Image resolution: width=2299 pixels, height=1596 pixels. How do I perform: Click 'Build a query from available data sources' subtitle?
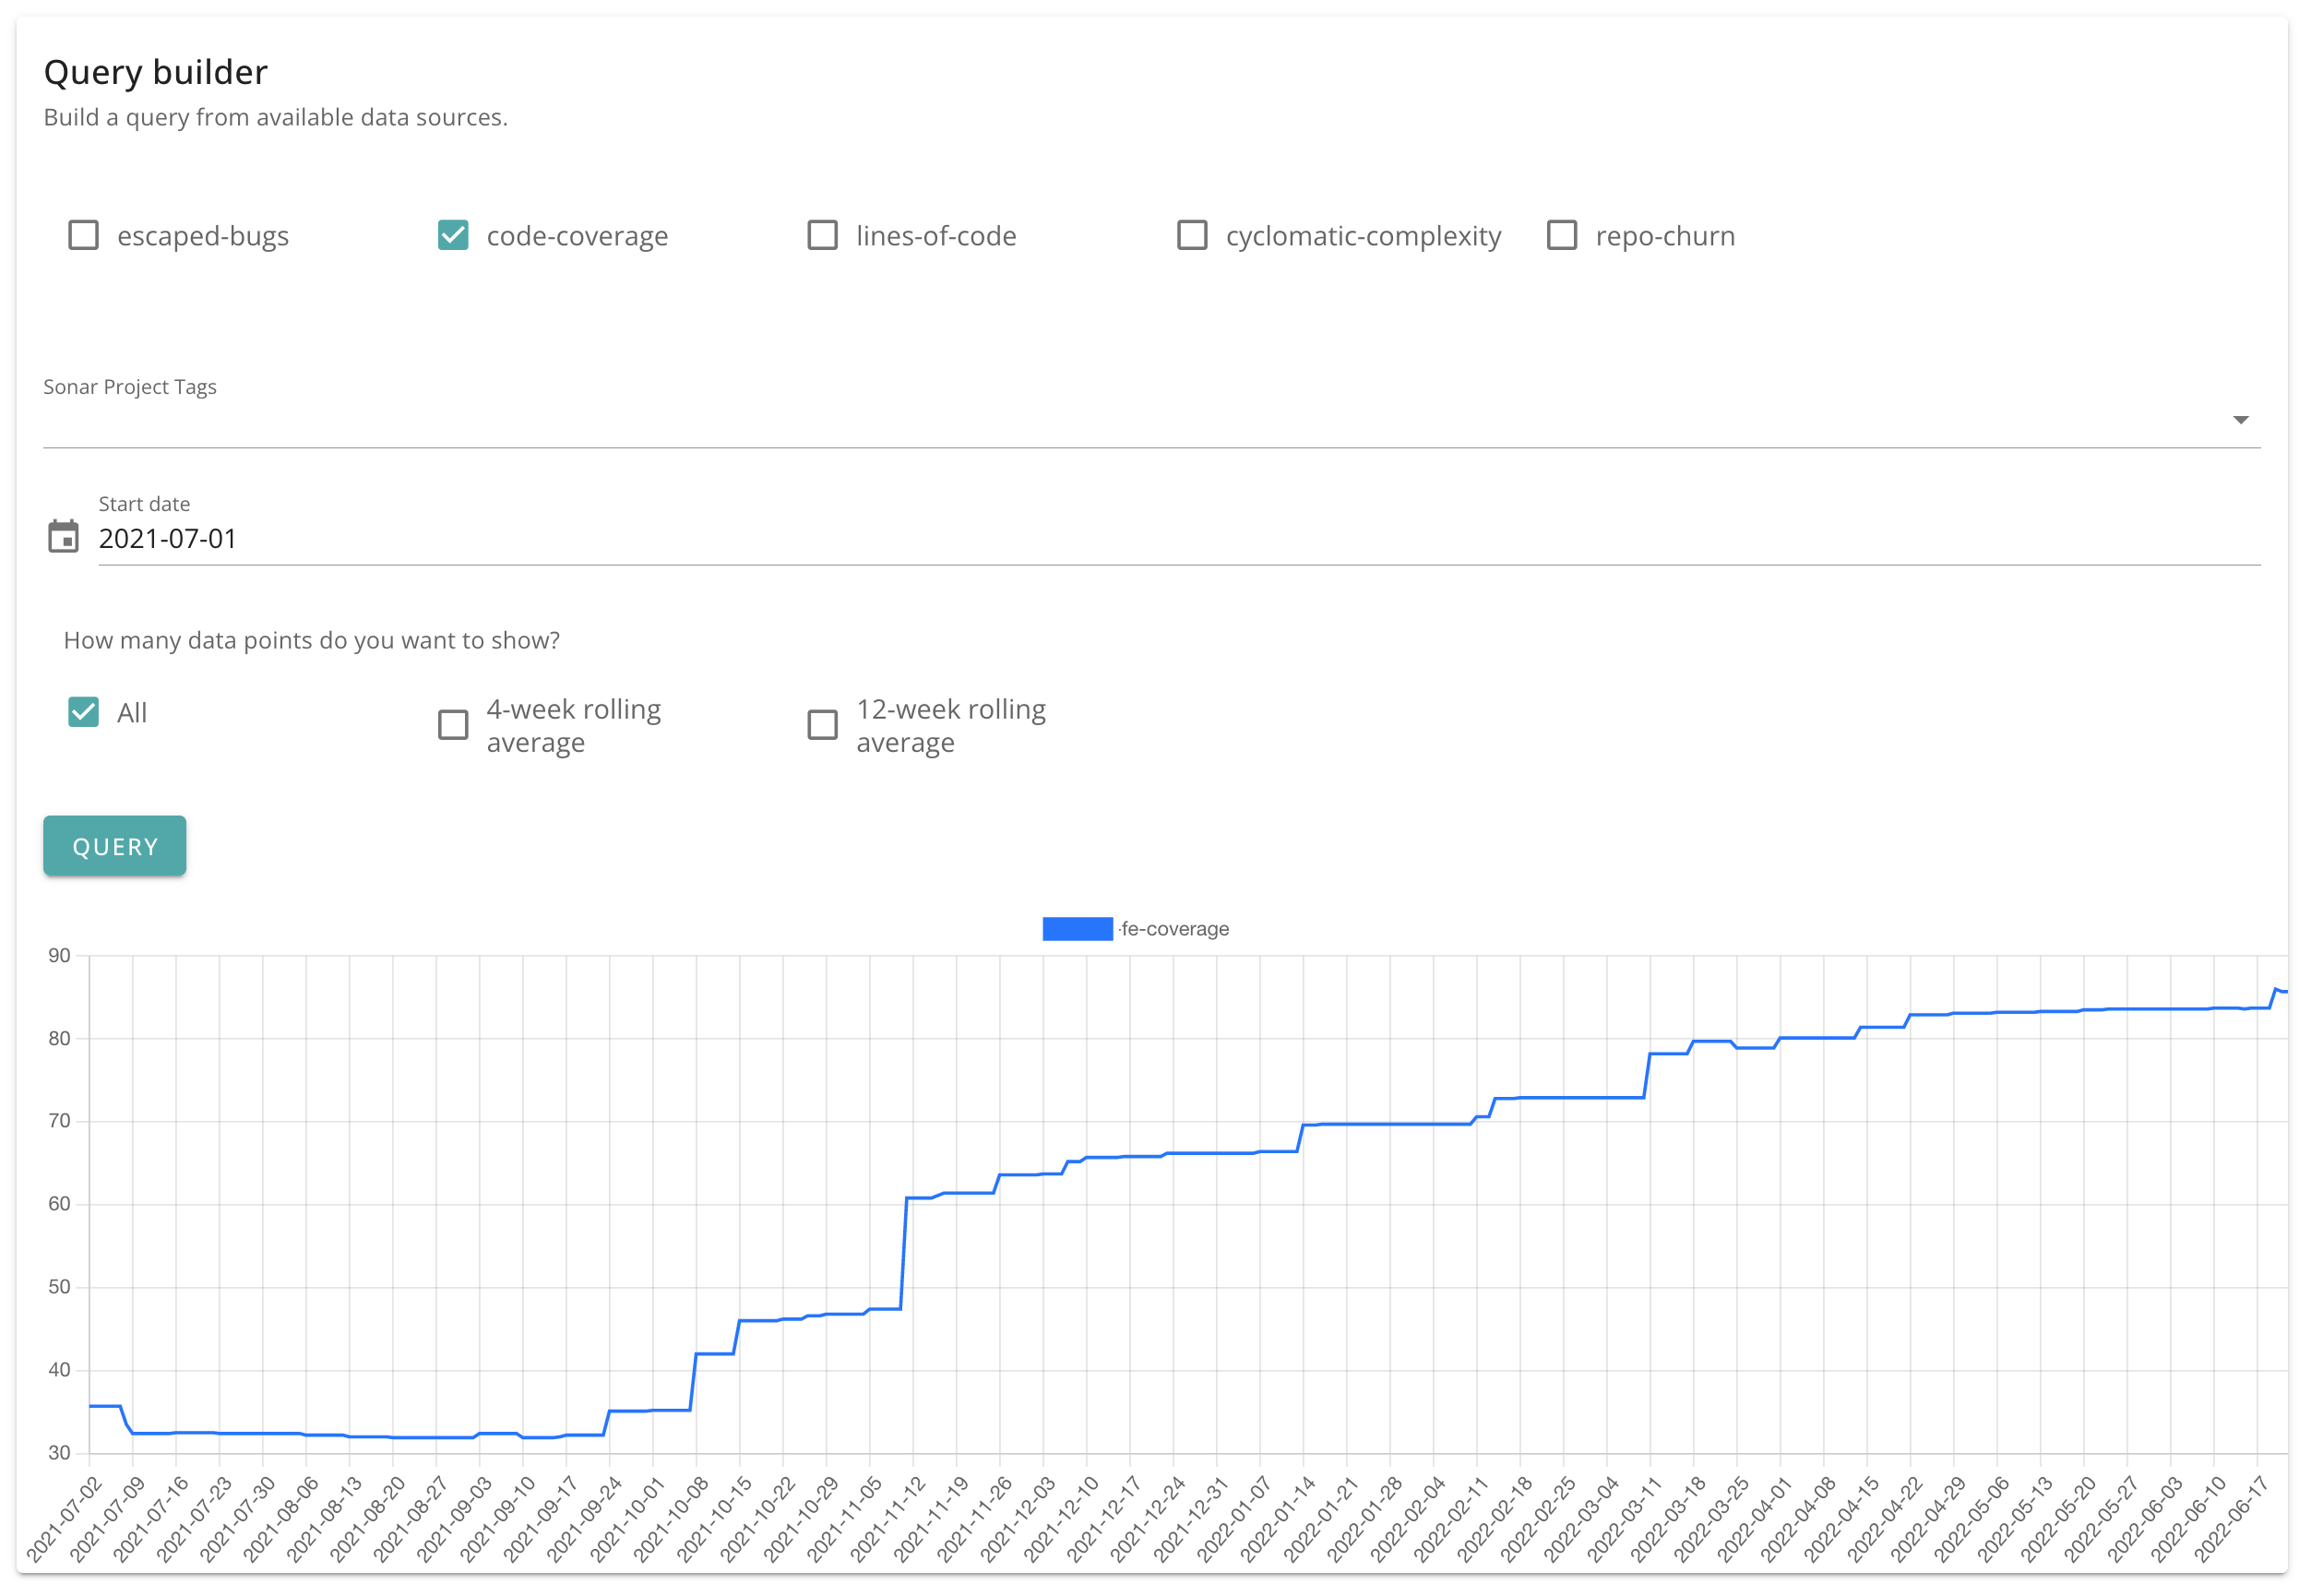[x=276, y=118]
